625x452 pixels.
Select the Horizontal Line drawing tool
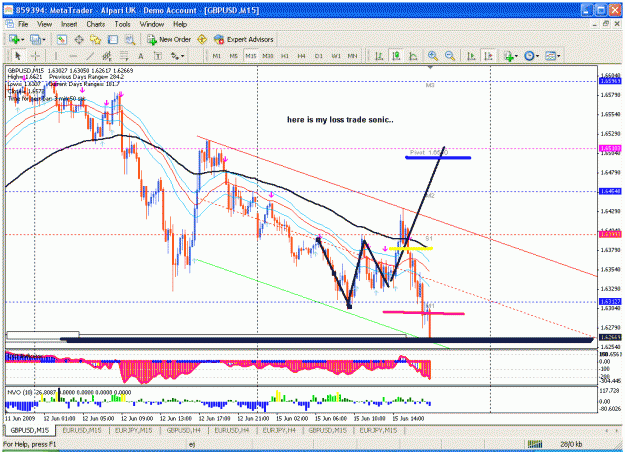point(73,56)
